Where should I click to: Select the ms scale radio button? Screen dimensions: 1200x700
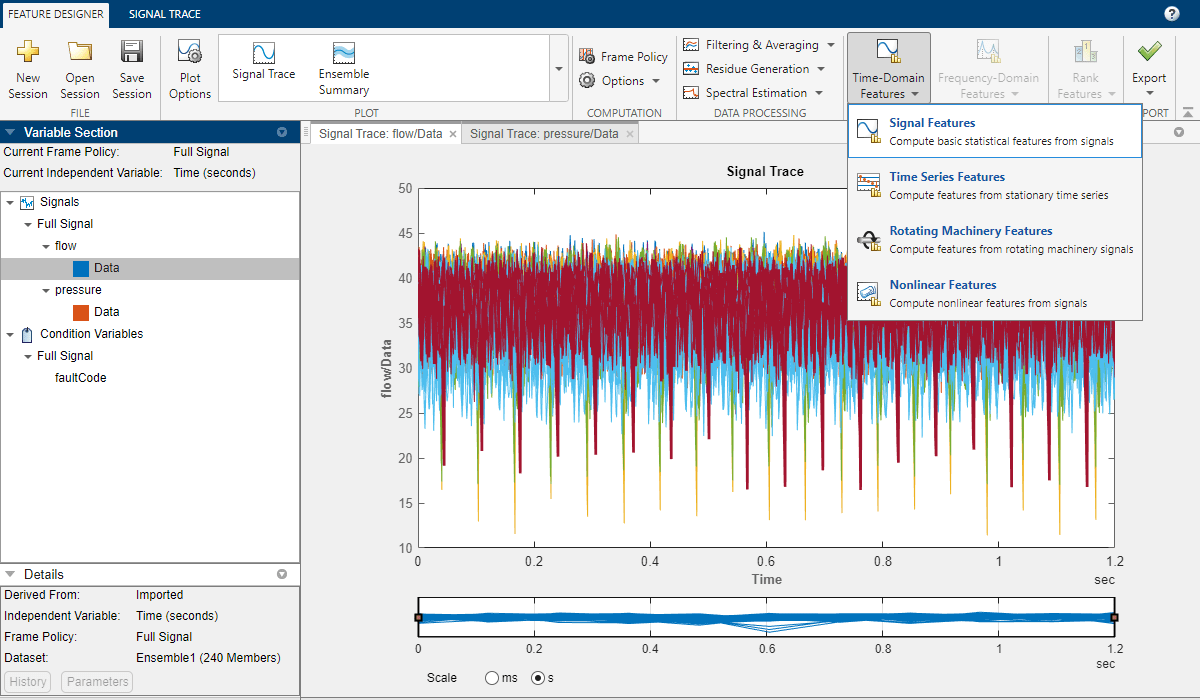(491, 678)
